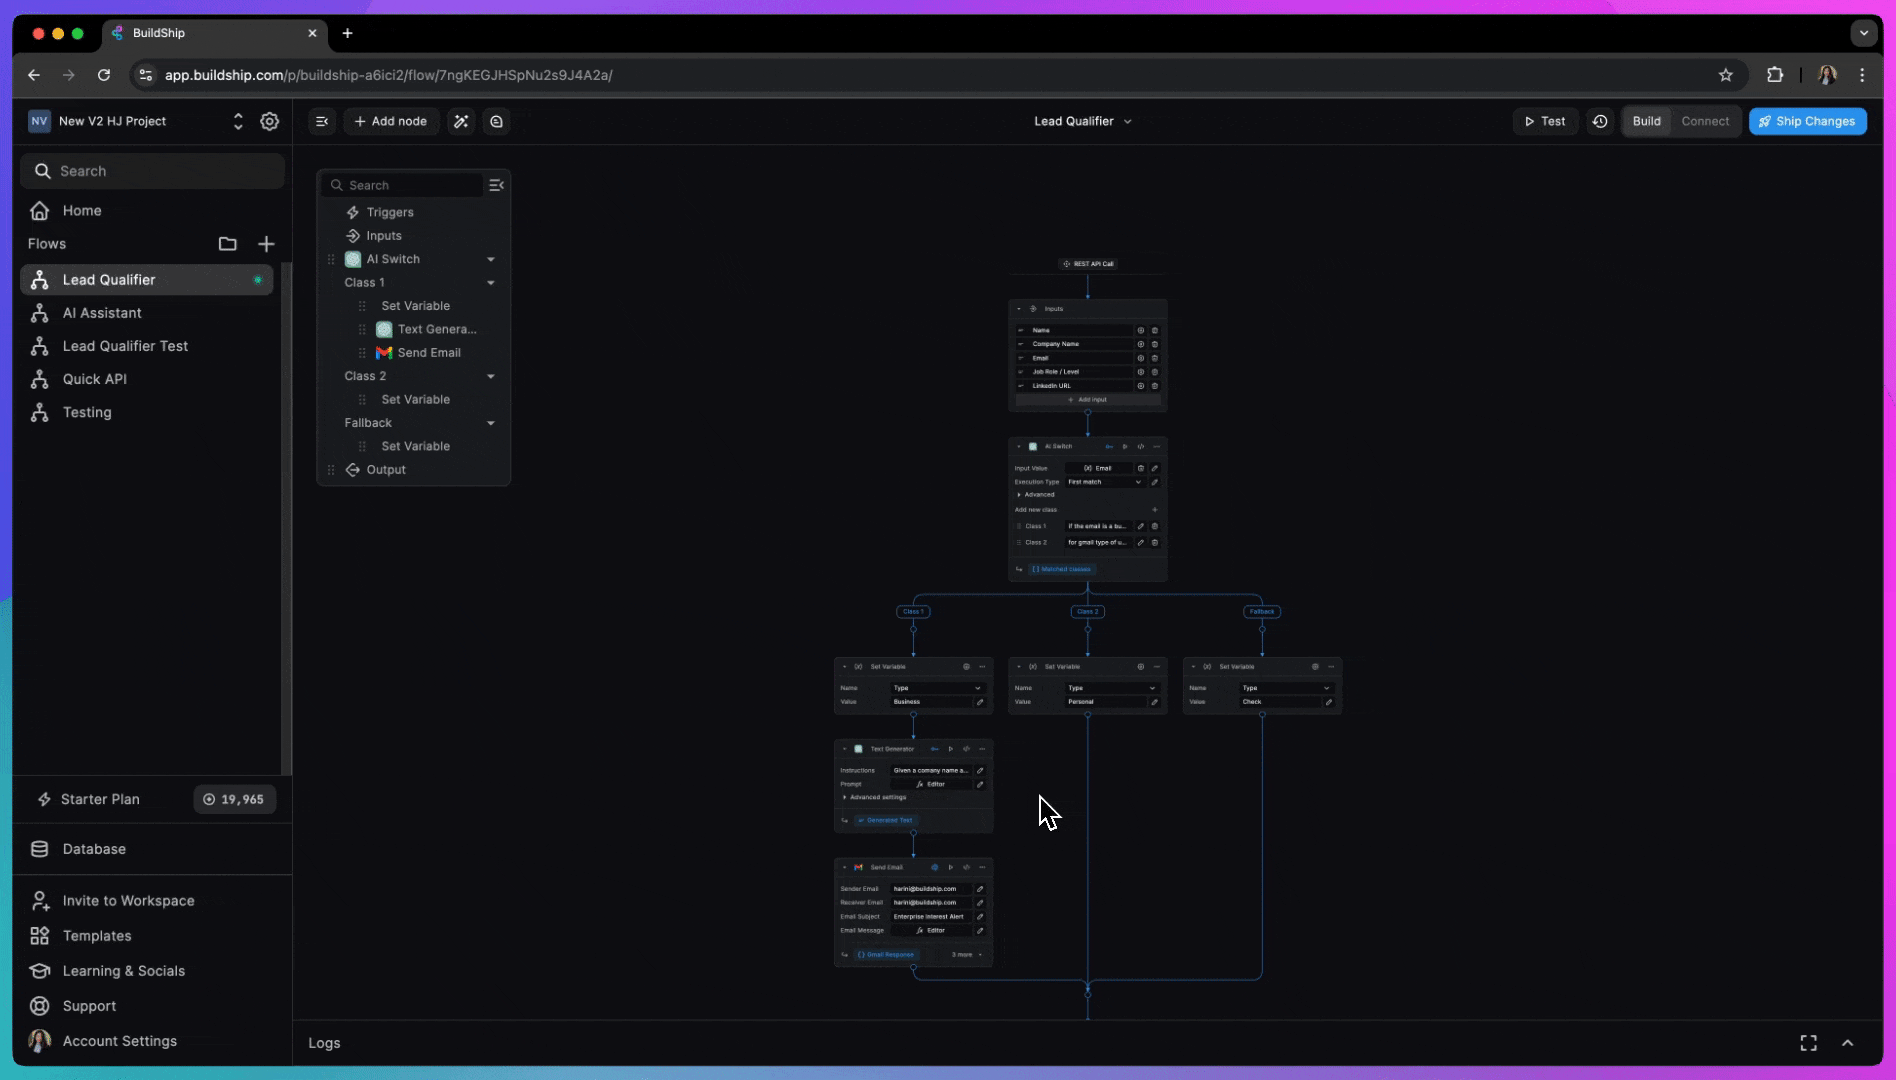Switch to Connect mode
Viewport: 1896px width, 1080px height.
1705,121
